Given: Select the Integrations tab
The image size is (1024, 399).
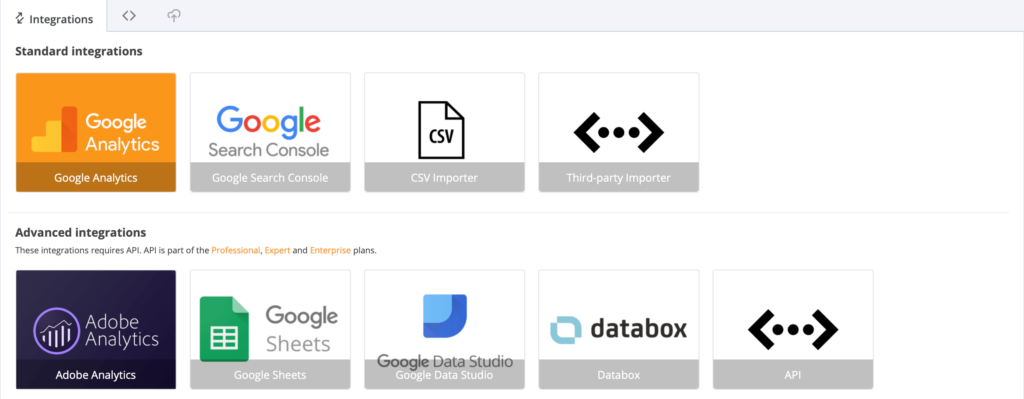Looking at the screenshot, I should (54, 19).
